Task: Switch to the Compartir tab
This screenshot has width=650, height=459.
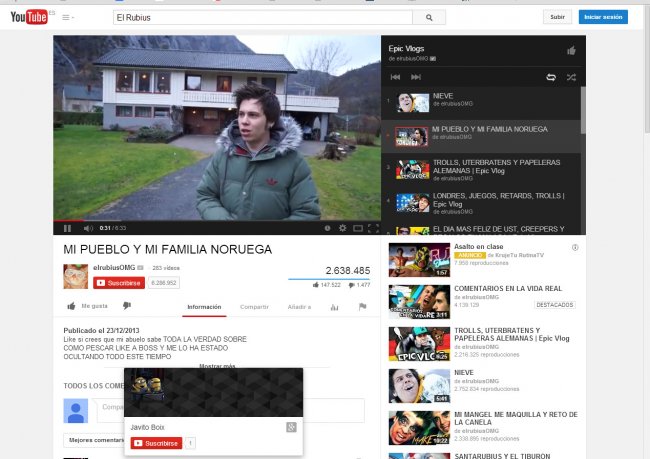Action: point(254,307)
